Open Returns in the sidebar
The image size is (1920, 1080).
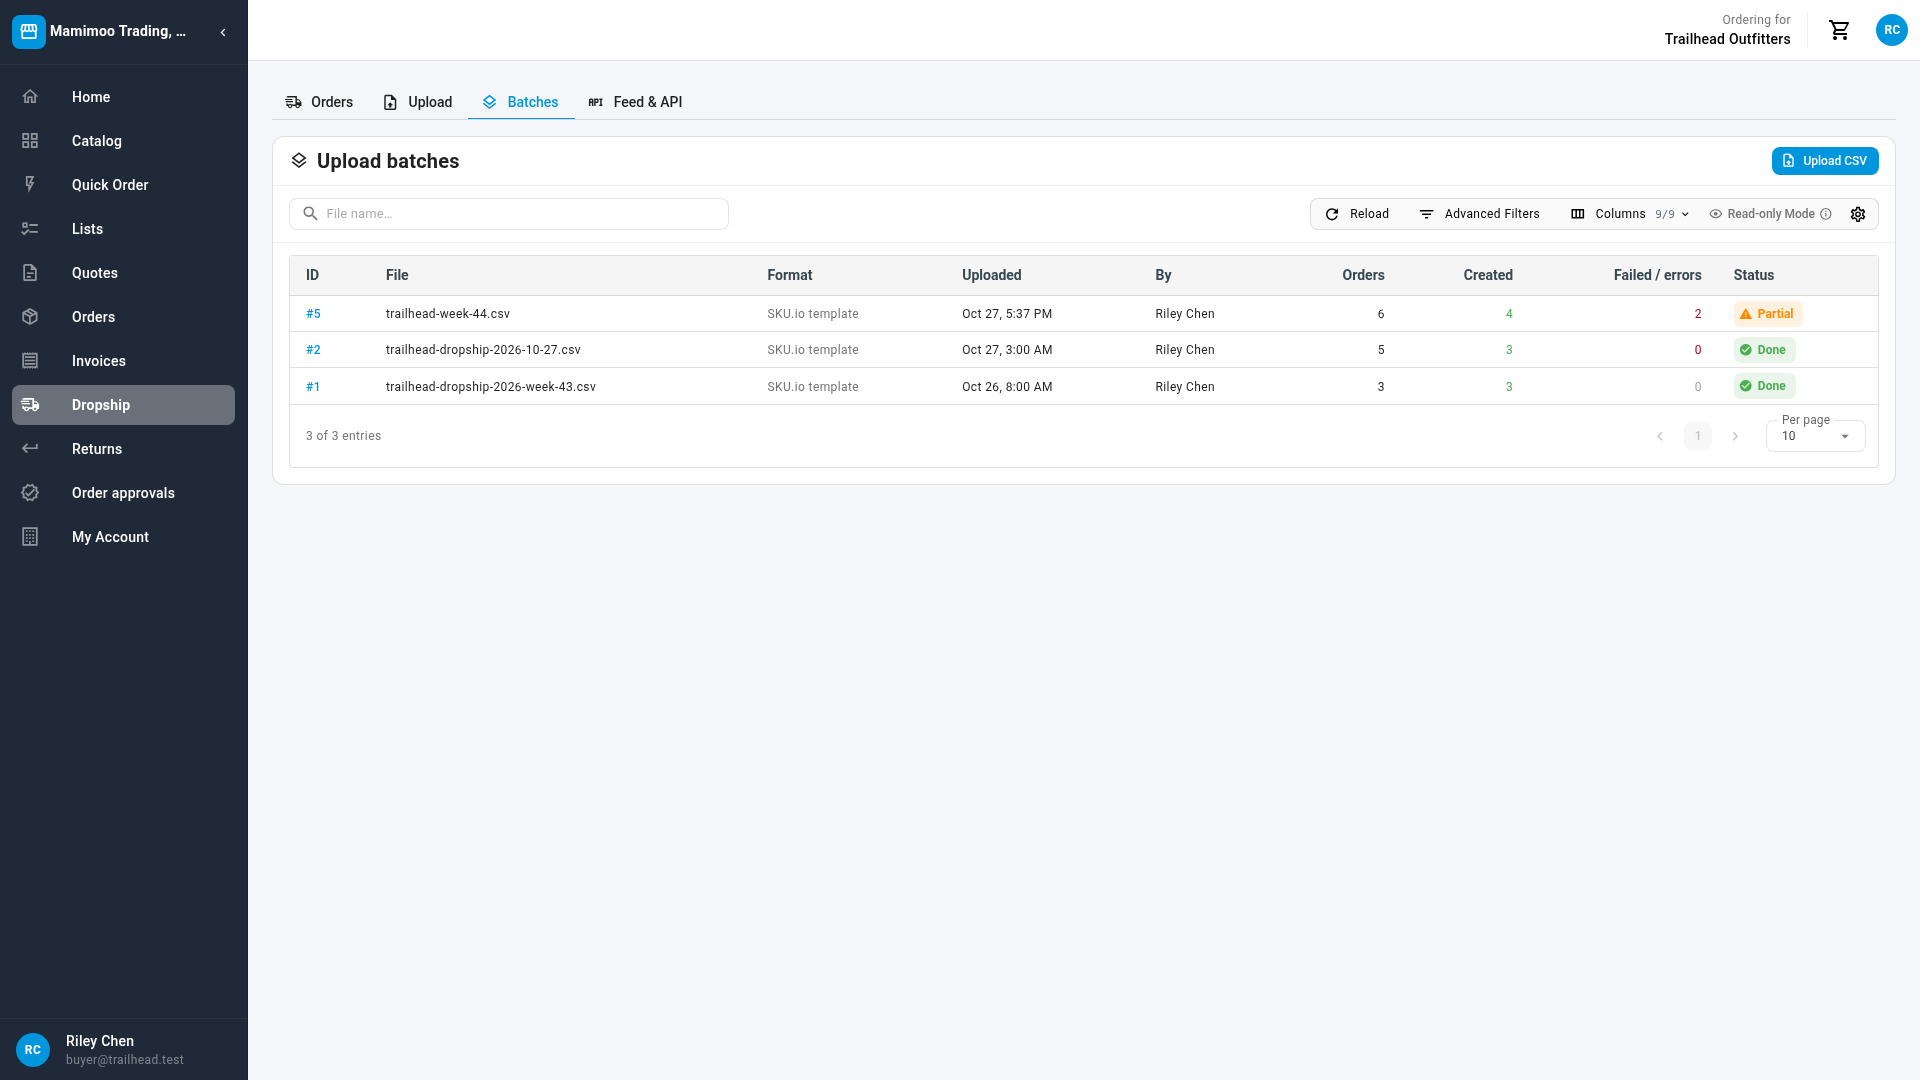(x=123, y=449)
